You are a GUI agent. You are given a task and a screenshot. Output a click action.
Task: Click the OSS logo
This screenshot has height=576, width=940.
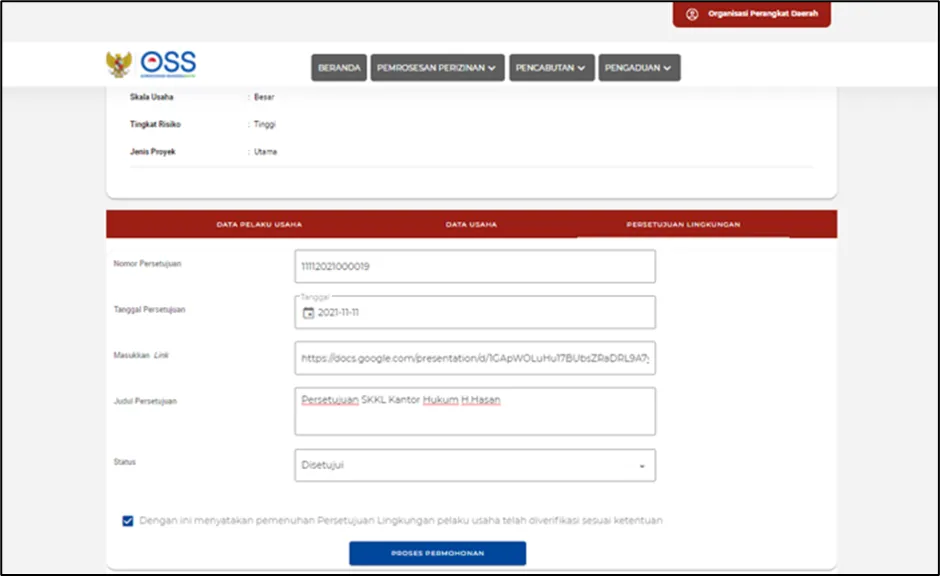(168, 64)
